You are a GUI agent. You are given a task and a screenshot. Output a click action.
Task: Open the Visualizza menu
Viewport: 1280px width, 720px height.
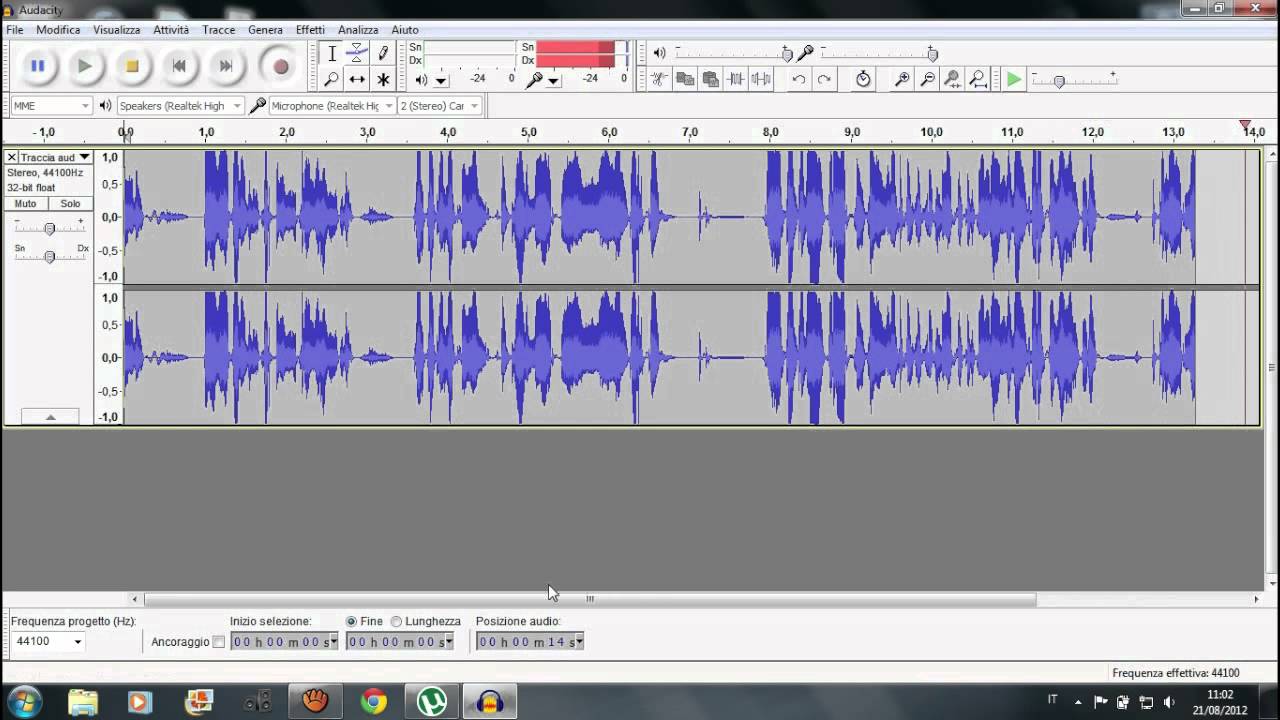pos(117,30)
